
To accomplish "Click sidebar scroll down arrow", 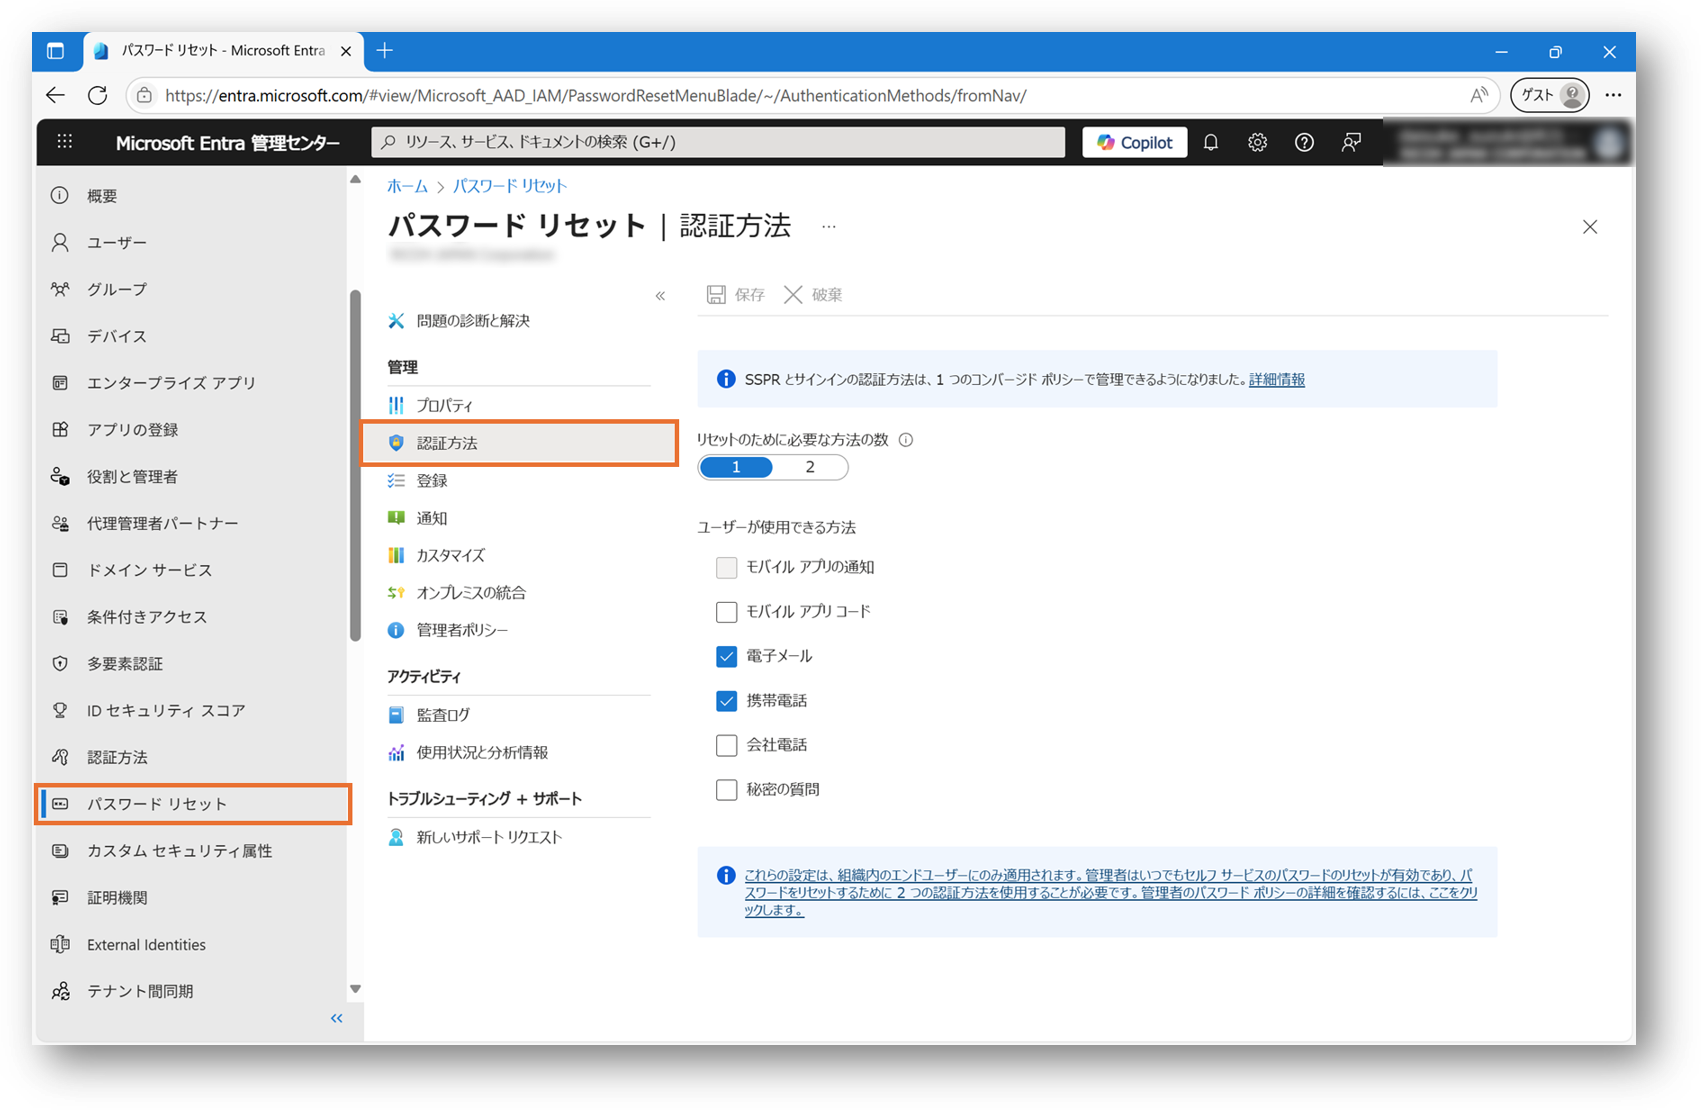I will [355, 989].
